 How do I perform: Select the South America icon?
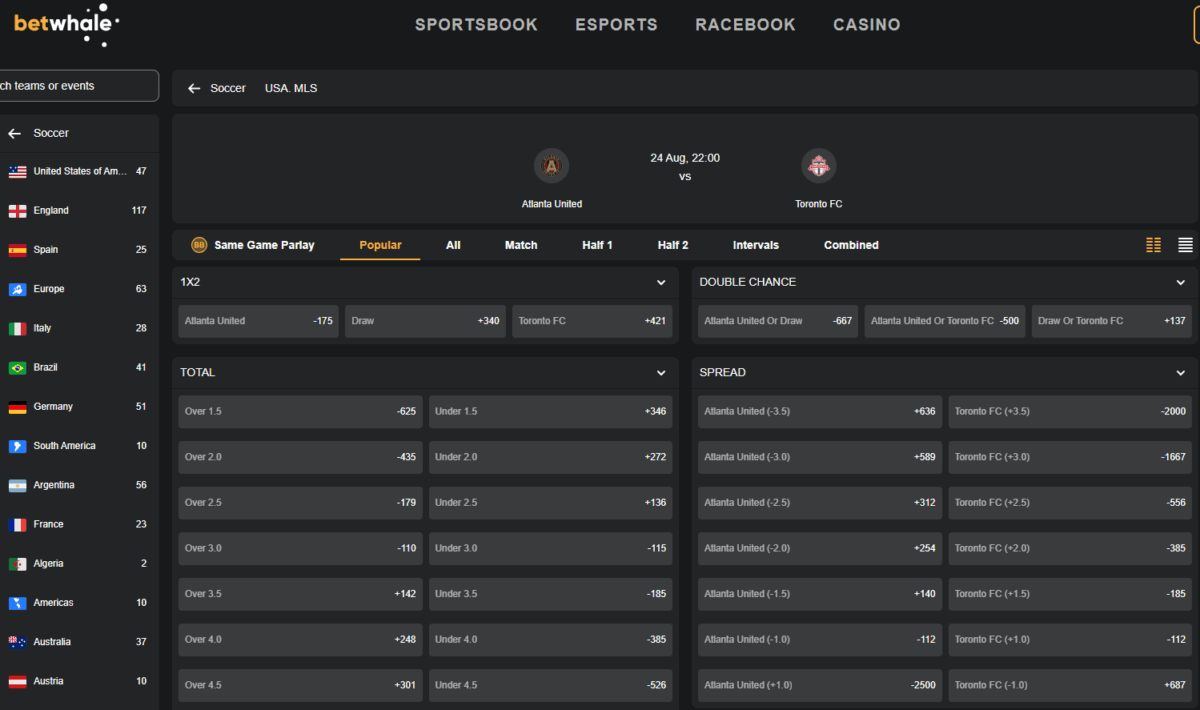coord(17,446)
